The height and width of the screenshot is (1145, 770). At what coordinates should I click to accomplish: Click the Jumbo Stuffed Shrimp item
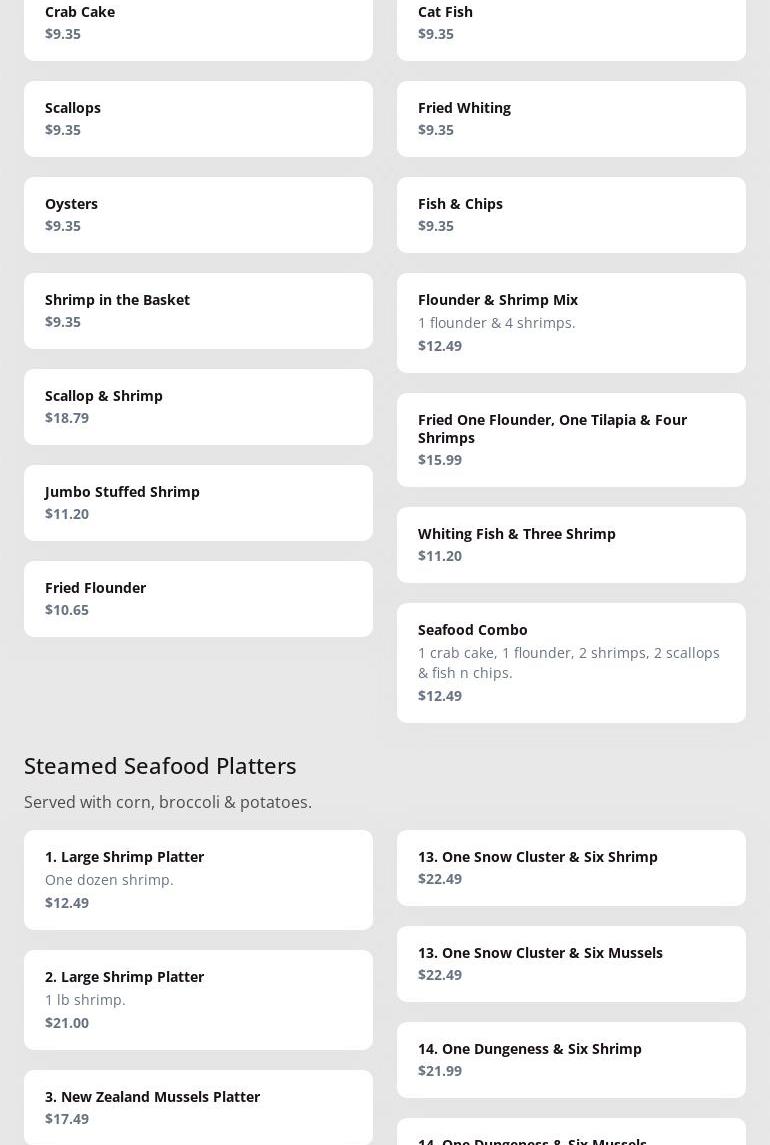click(x=198, y=503)
